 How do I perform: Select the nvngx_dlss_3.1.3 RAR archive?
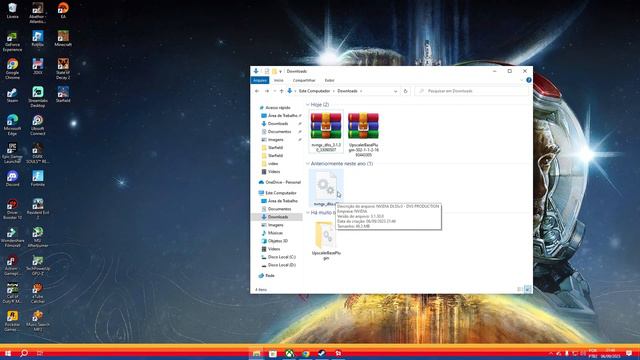pos(326,132)
